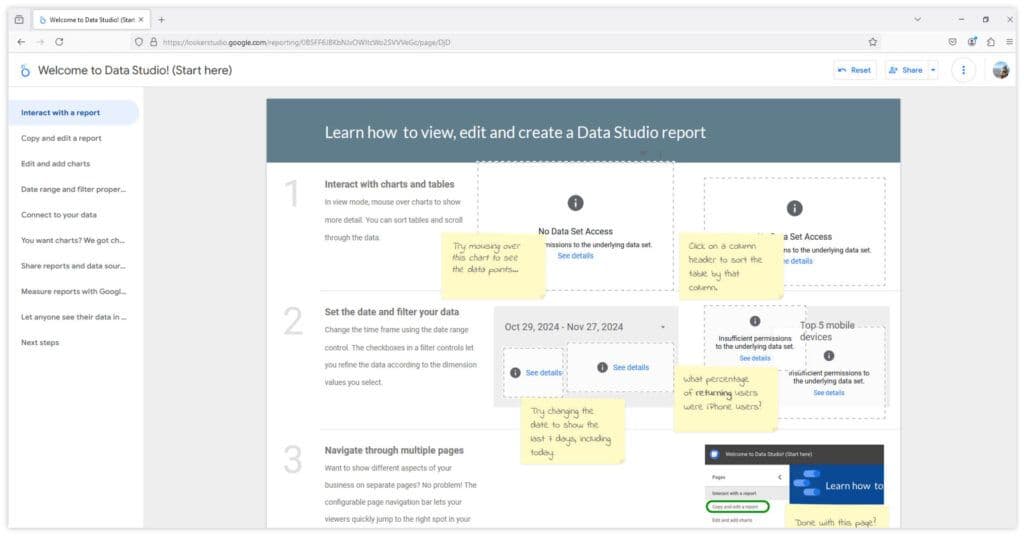The image size is (1024, 536).
Task: Open the Oct 29, 2024 - Nov 27, 2024 date range
Action: (x=585, y=327)
